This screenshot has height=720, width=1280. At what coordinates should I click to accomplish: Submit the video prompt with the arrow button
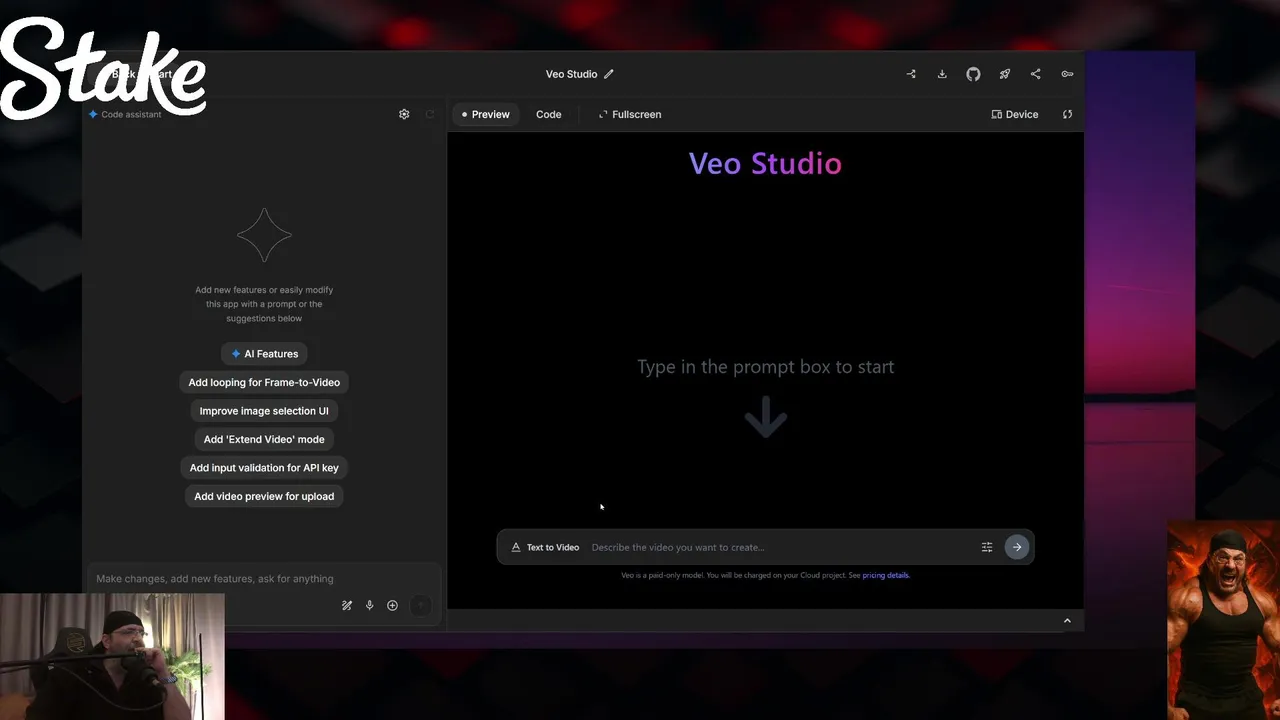pos(1016,547)
